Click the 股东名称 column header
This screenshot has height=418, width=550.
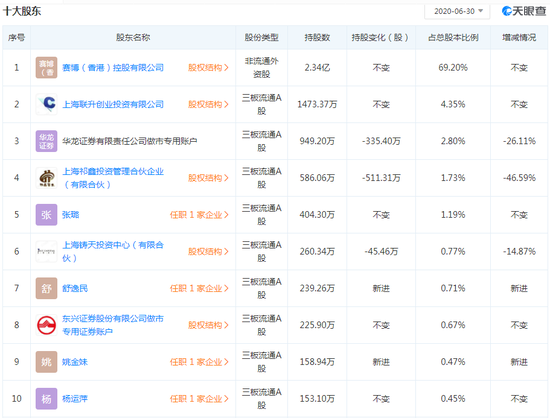133,38
